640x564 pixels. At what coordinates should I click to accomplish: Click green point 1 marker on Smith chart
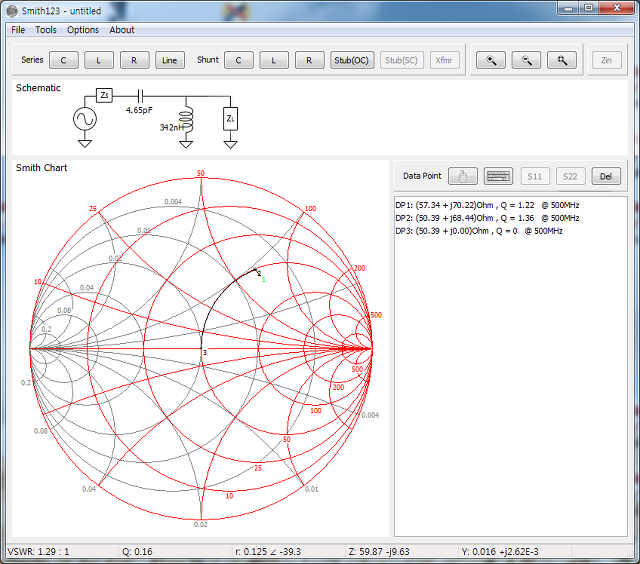[264, 280]
